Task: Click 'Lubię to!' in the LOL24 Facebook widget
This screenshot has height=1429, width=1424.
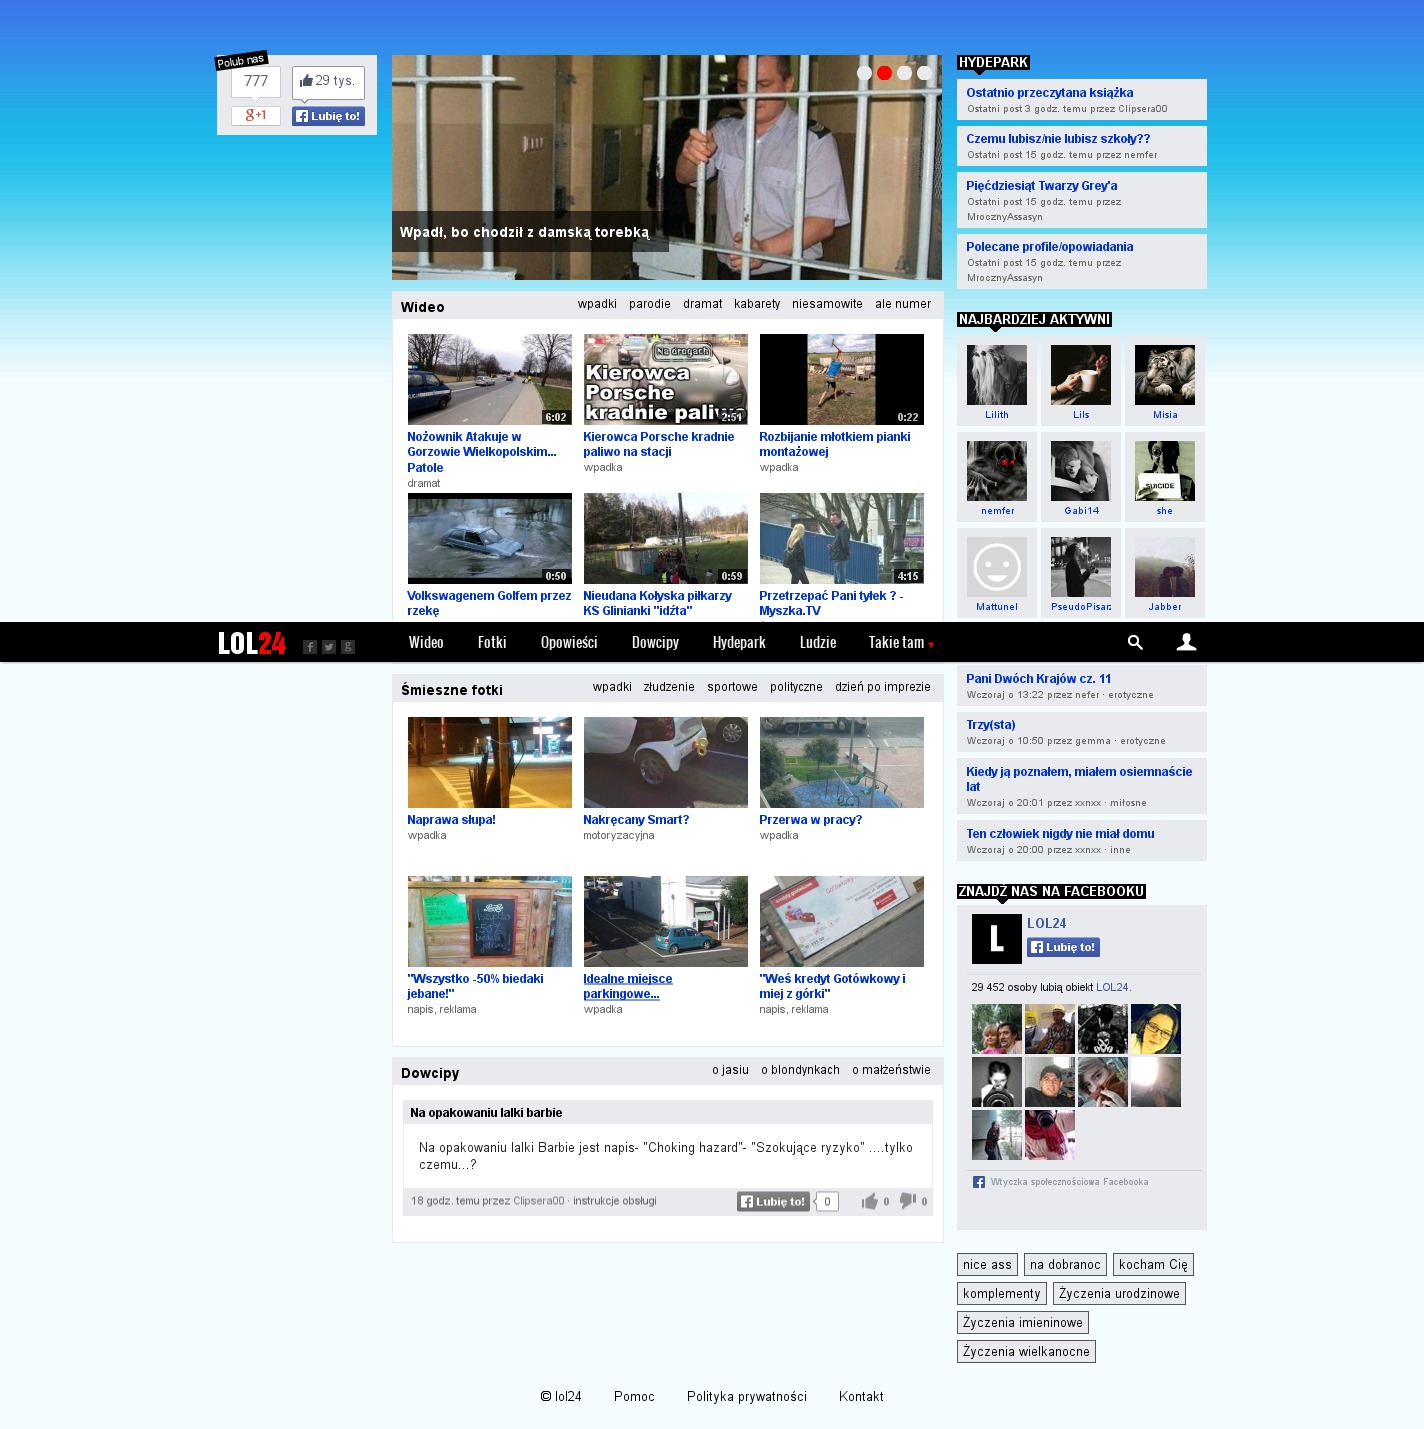Action: [x=1064, y=947]
